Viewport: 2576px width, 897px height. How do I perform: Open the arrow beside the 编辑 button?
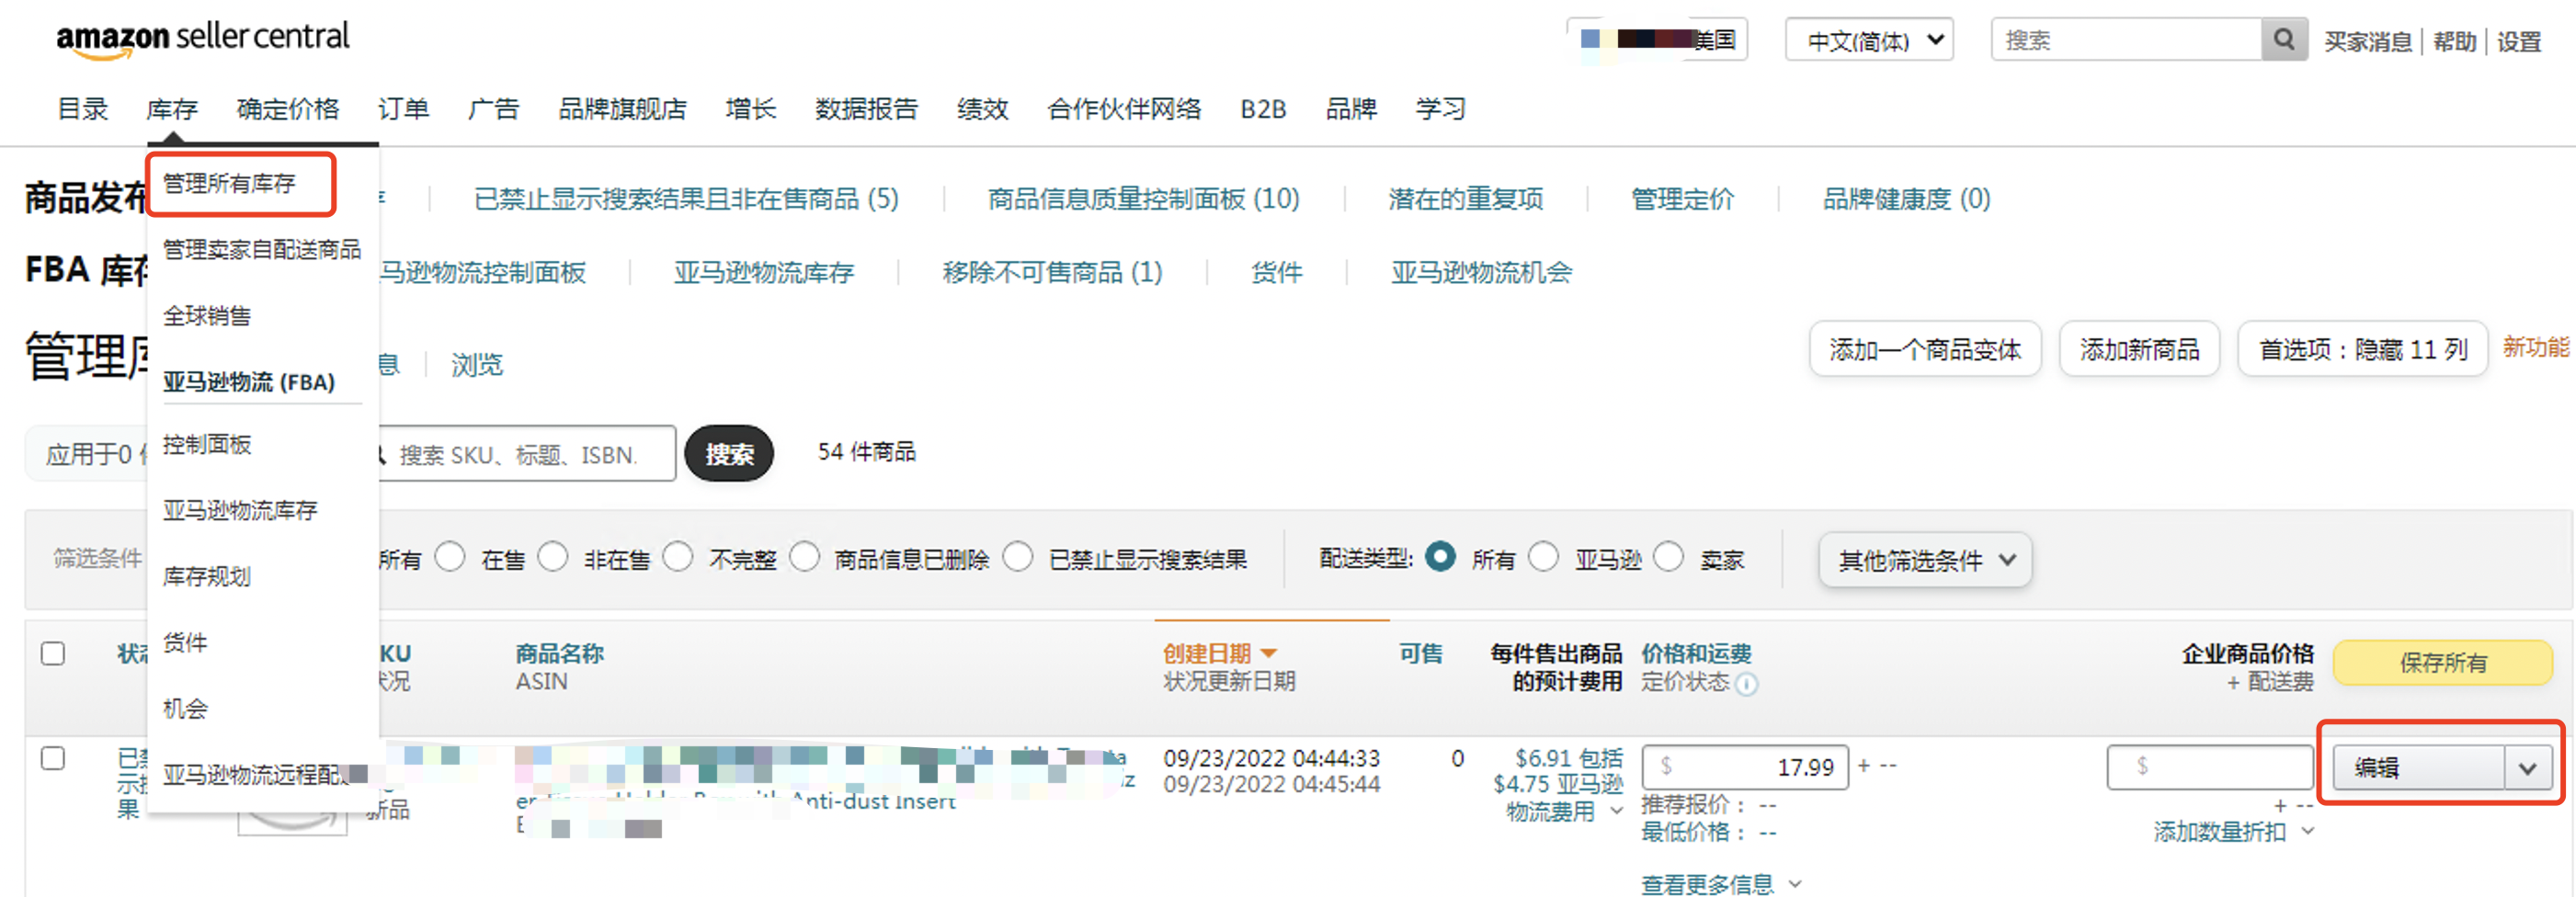click(2528, 768)
